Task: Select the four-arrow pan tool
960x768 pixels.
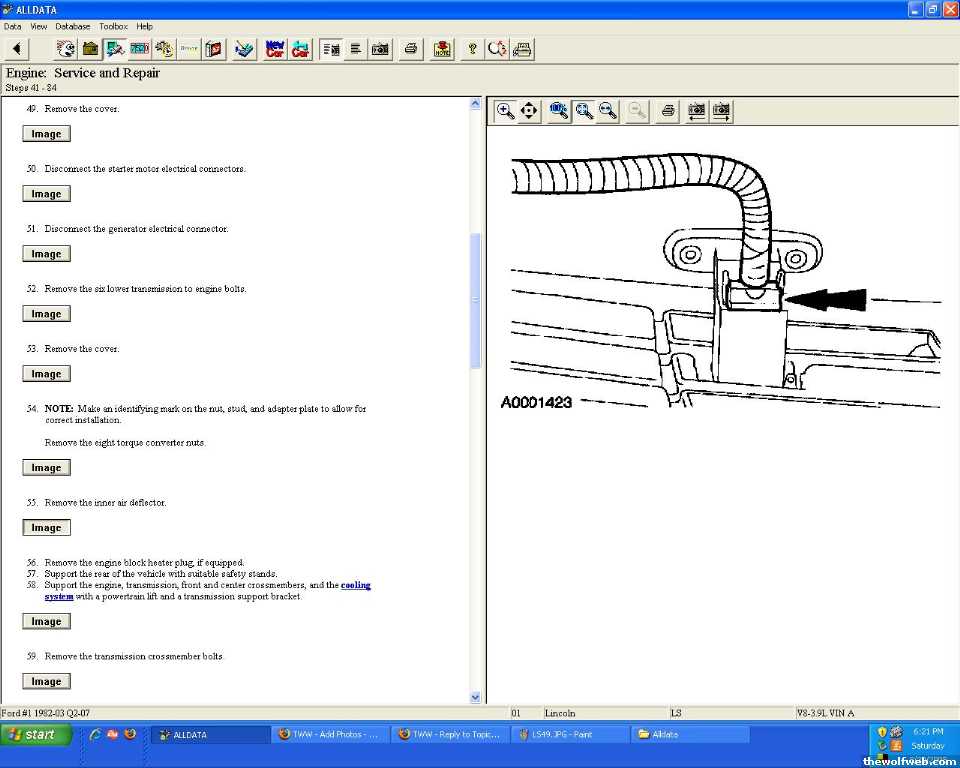Action: (x=530, y=111)
